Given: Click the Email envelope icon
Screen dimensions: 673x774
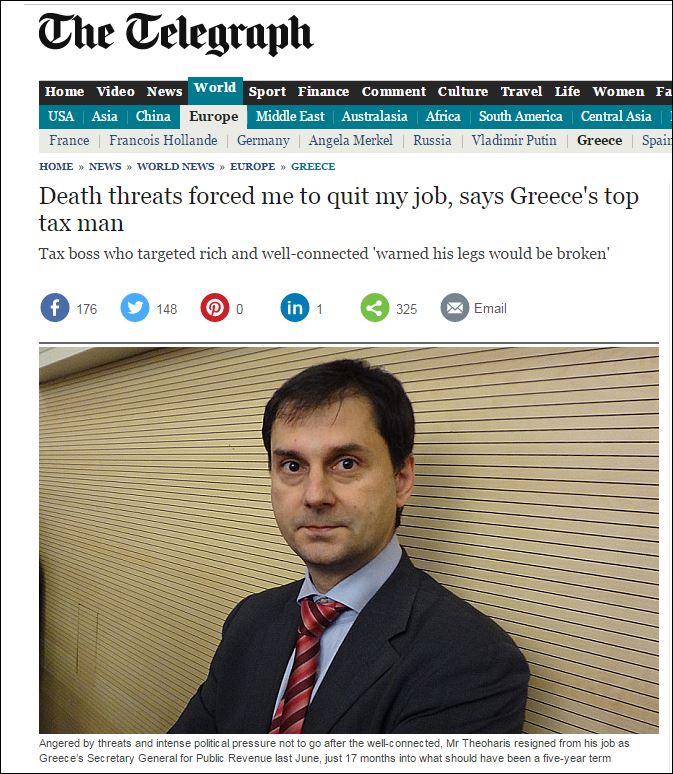Looking at the screenshot, I should pyautogui.click(x=455, y=308).
